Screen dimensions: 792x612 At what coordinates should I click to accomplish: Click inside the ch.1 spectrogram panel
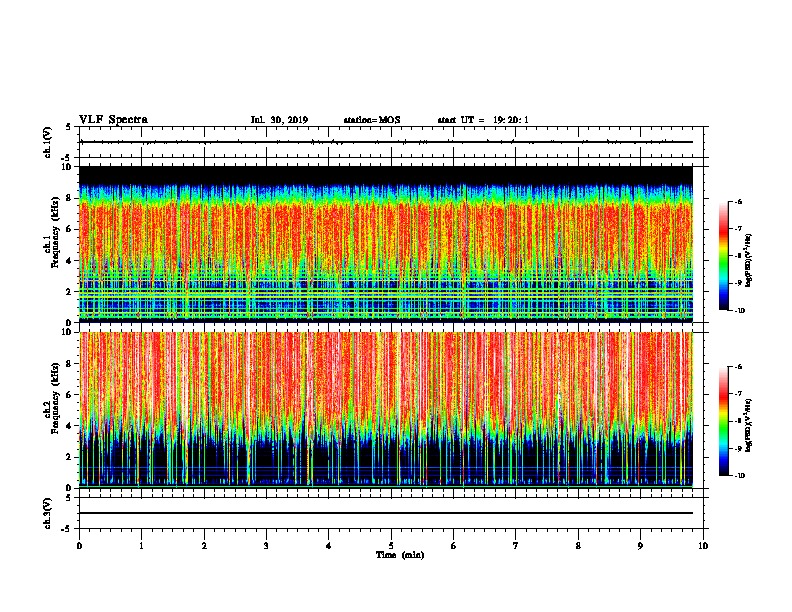coord(386,244)
